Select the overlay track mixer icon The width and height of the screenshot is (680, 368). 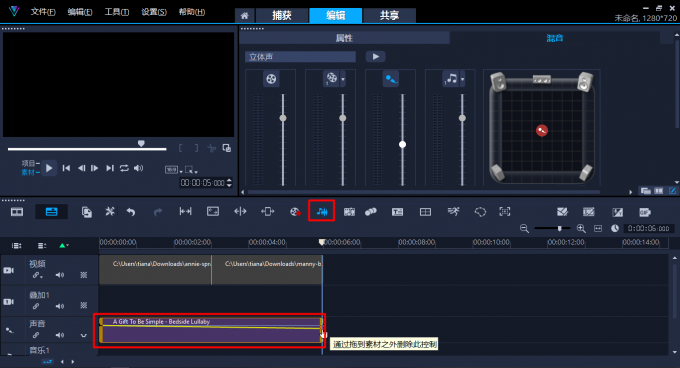[x=331, y=78]
